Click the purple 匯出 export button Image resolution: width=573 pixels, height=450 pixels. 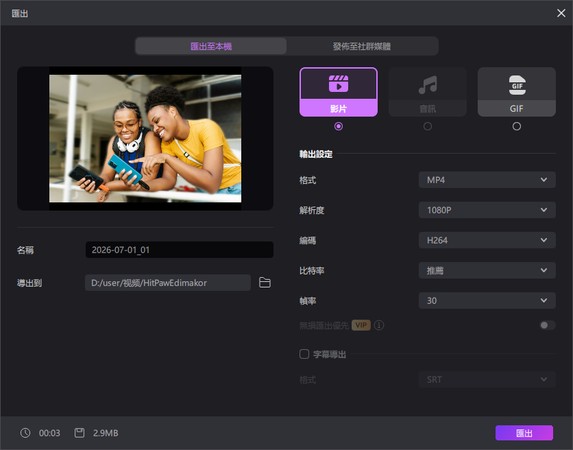coord(524,433)
